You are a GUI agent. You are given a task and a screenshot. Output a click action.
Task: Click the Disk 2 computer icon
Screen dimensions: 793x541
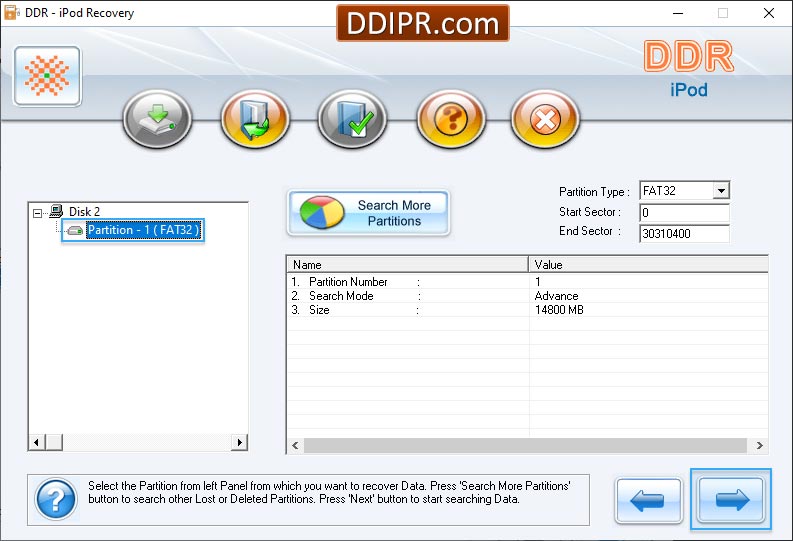click(56, 211)
